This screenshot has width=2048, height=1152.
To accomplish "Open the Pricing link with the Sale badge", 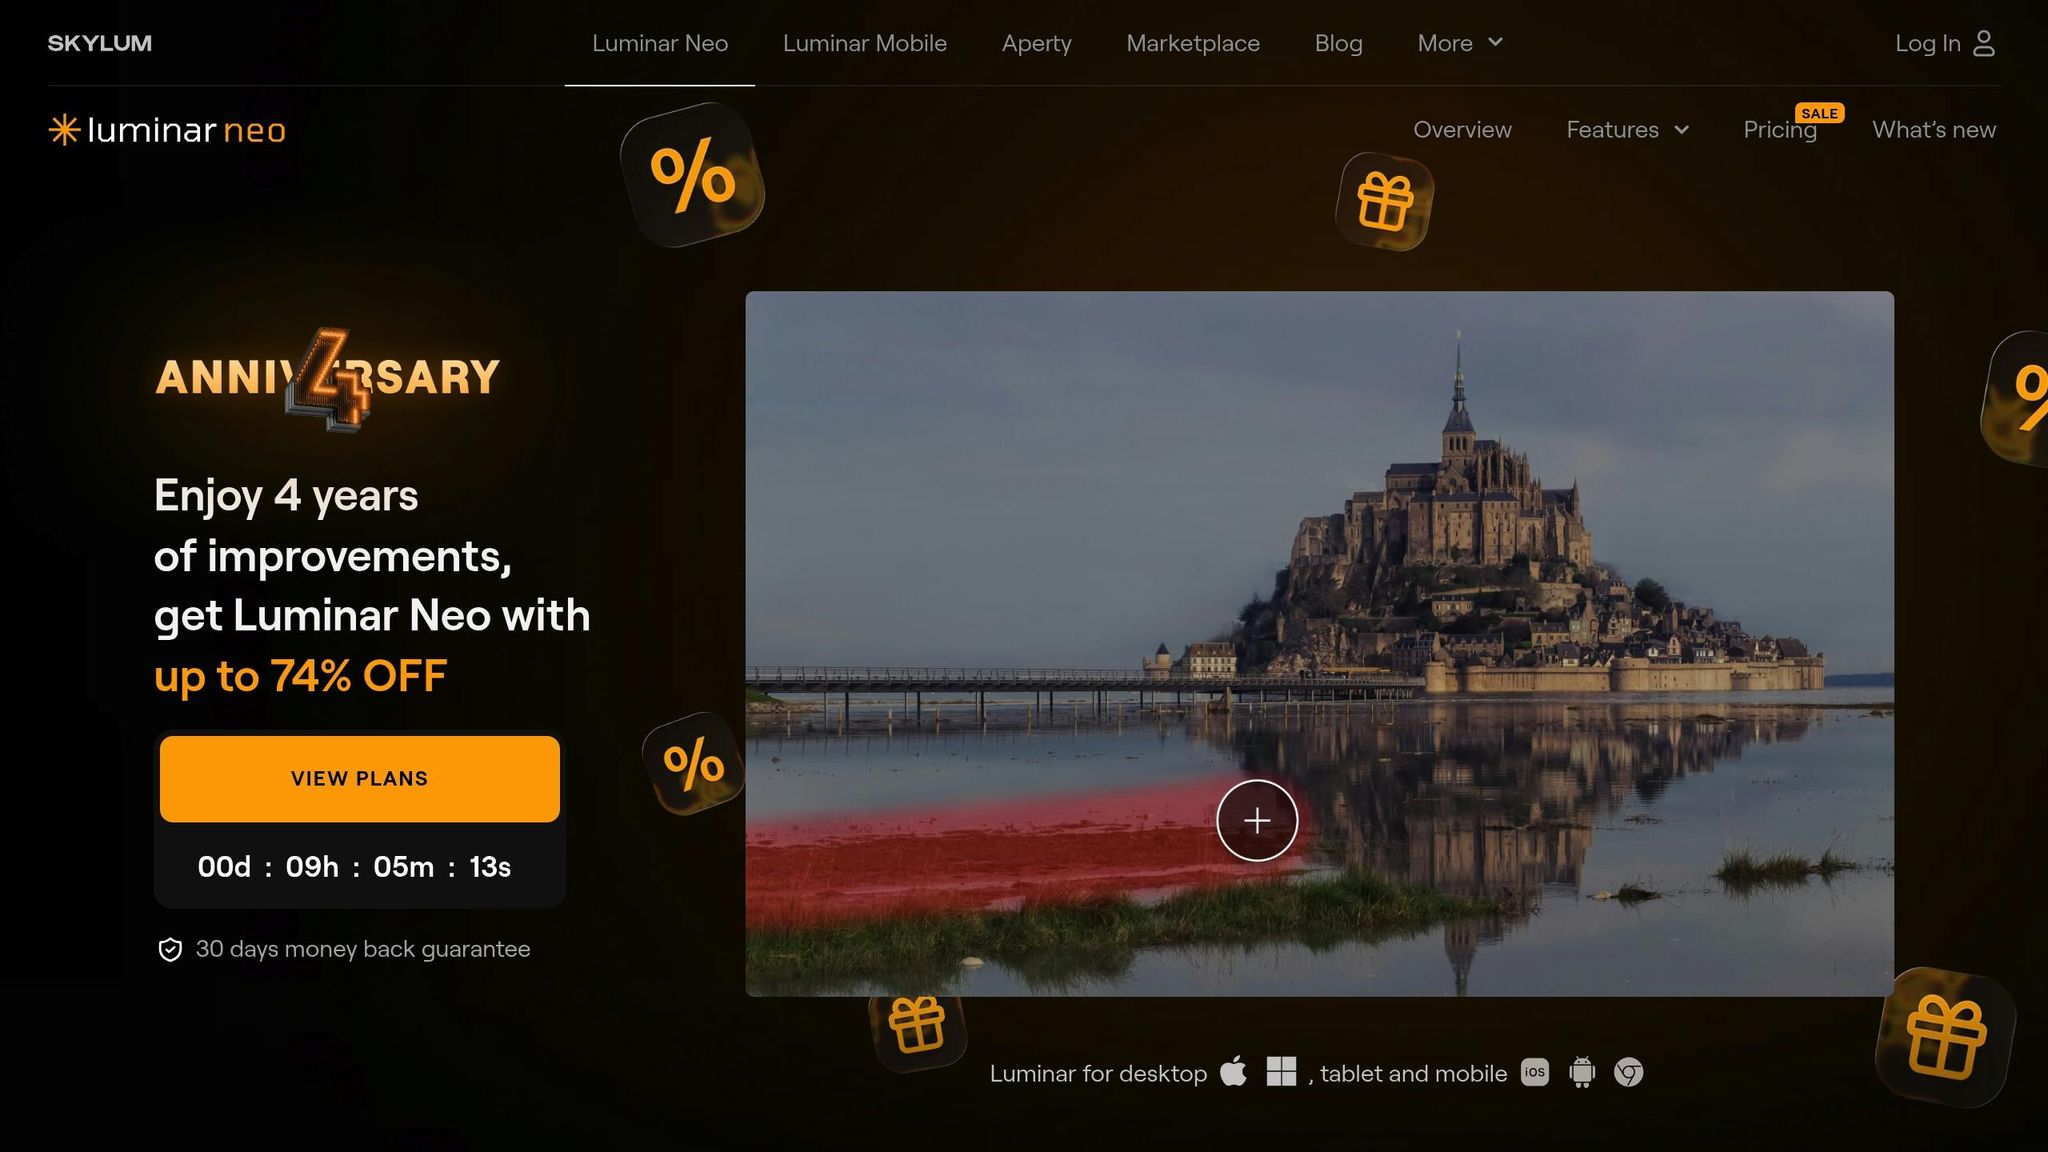I will pyautogui.click(x=1780, y=130).
